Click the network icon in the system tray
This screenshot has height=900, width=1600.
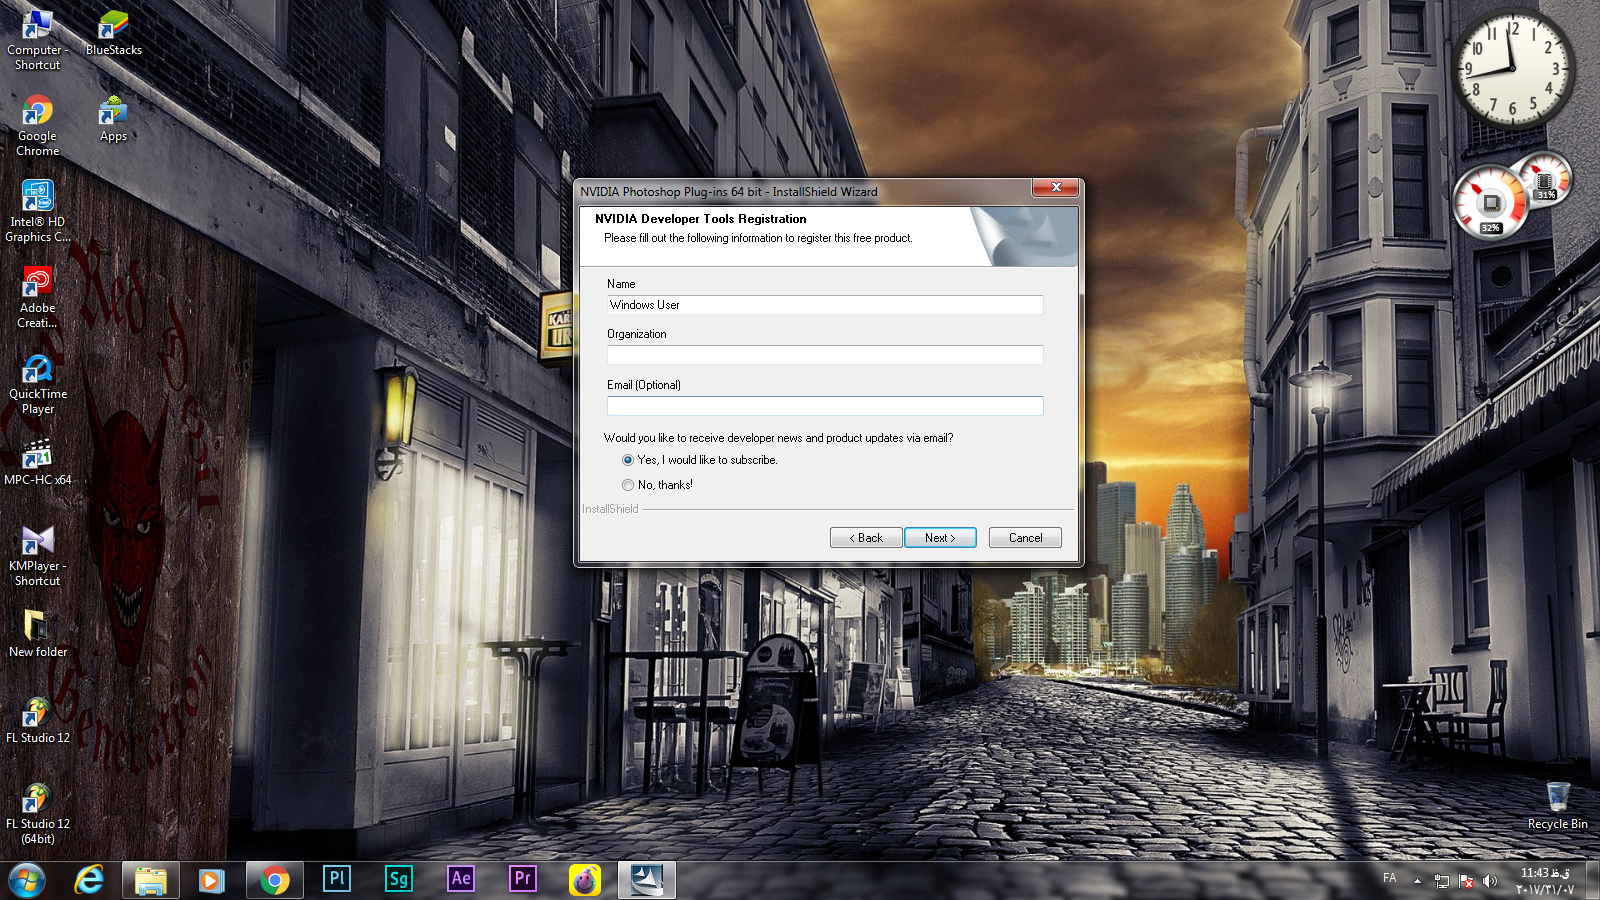coord(1442,881)
